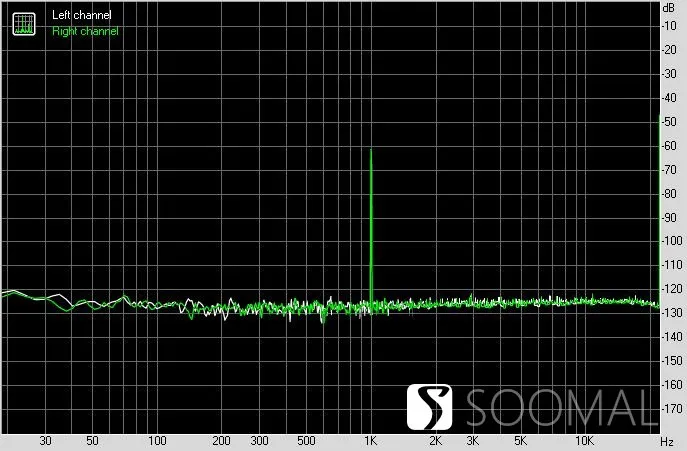This screenshot has width=687, height=451.
Task: Click the -110 dB axis label
Action: 671,265
